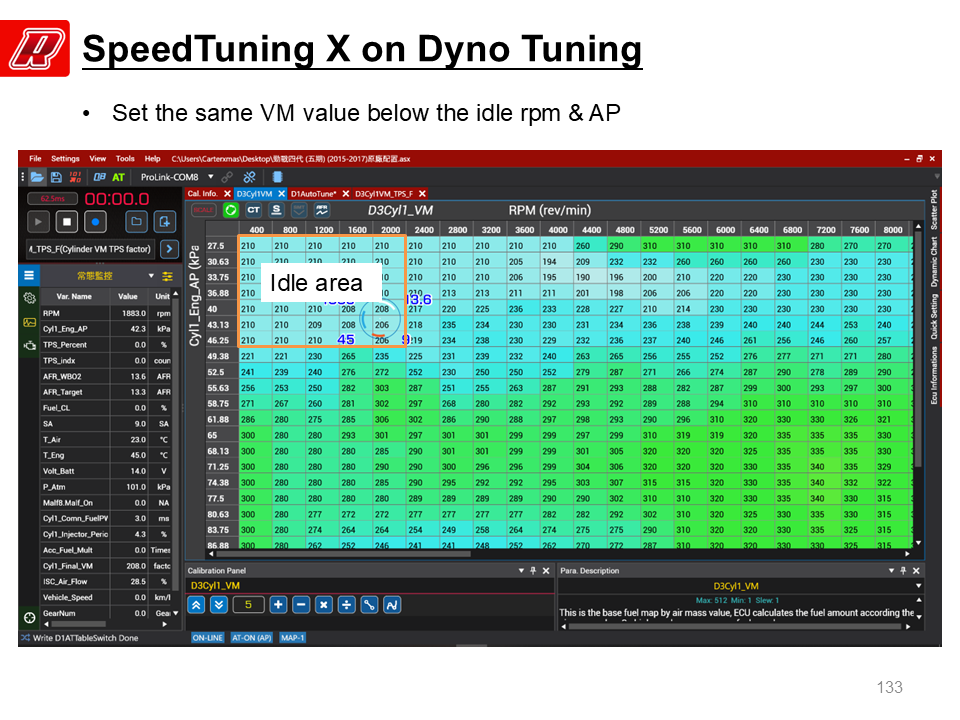Click the open log folder icon
The height and width of the screenshot is (720, 960).
136,222
